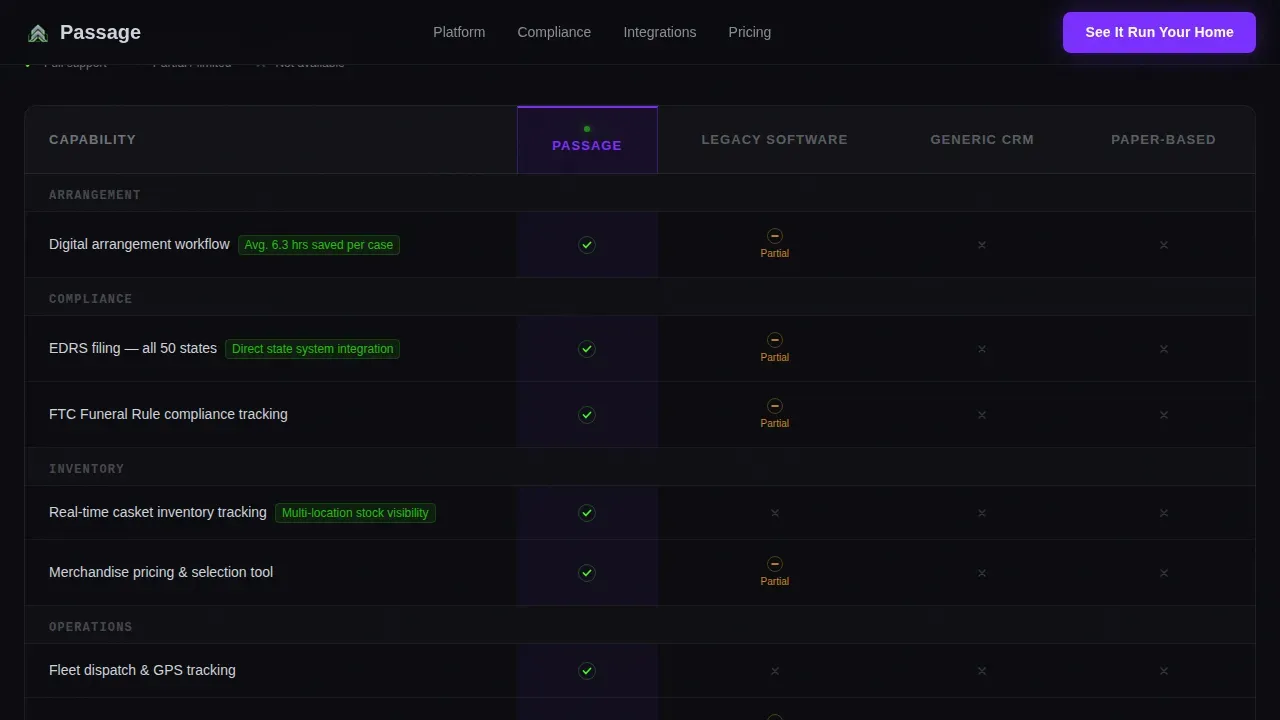Image resolution: width=1280 pixels, height=720 pixels.
Task: Click Passage checkmark for FTC Funeral Rule tracking
Action: [587, 415]
